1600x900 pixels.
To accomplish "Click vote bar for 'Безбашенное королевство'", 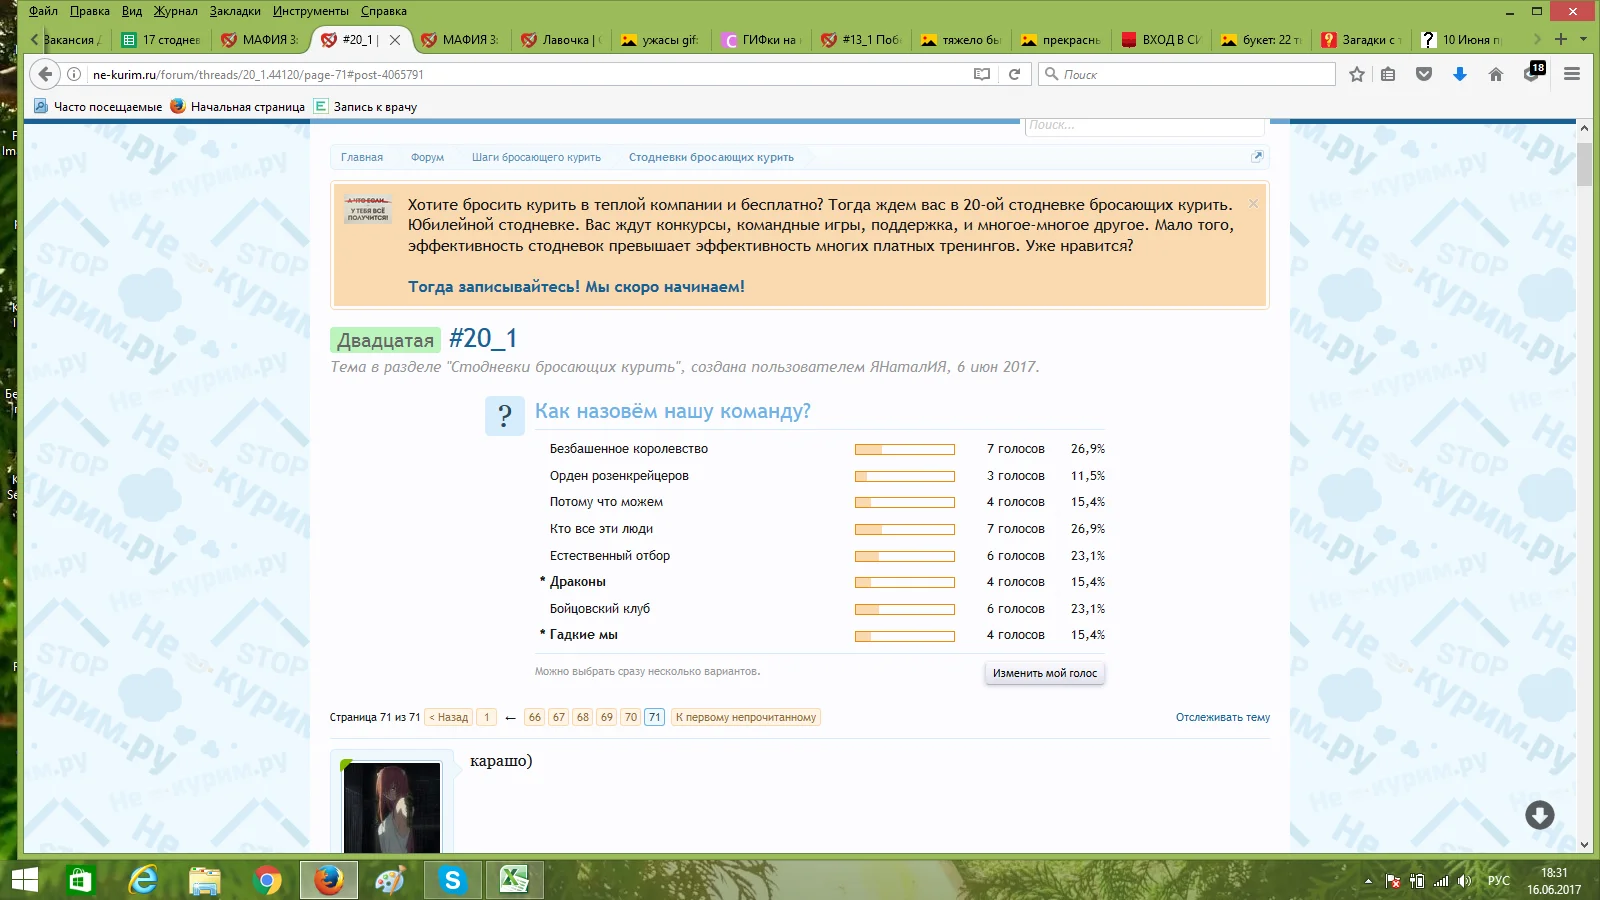I will tap(905, 449).
